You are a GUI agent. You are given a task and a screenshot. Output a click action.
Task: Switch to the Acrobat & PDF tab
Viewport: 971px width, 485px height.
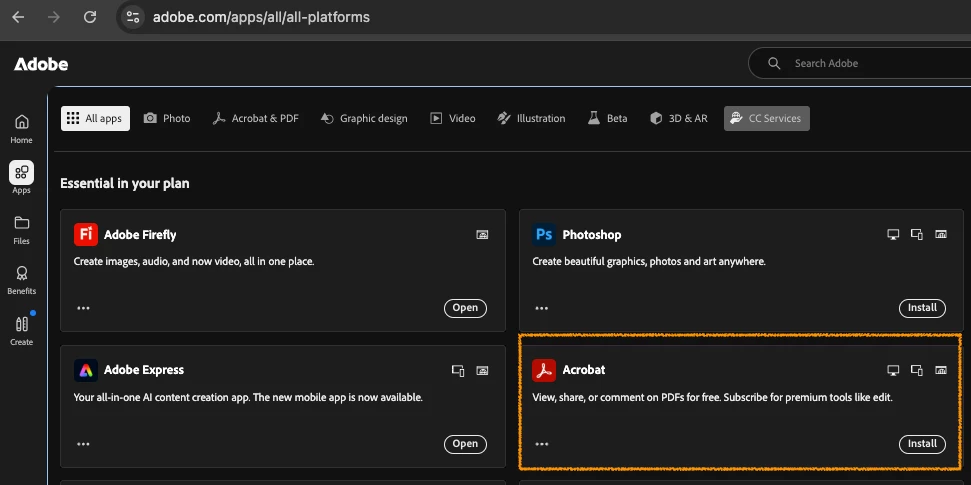(255, 118)
